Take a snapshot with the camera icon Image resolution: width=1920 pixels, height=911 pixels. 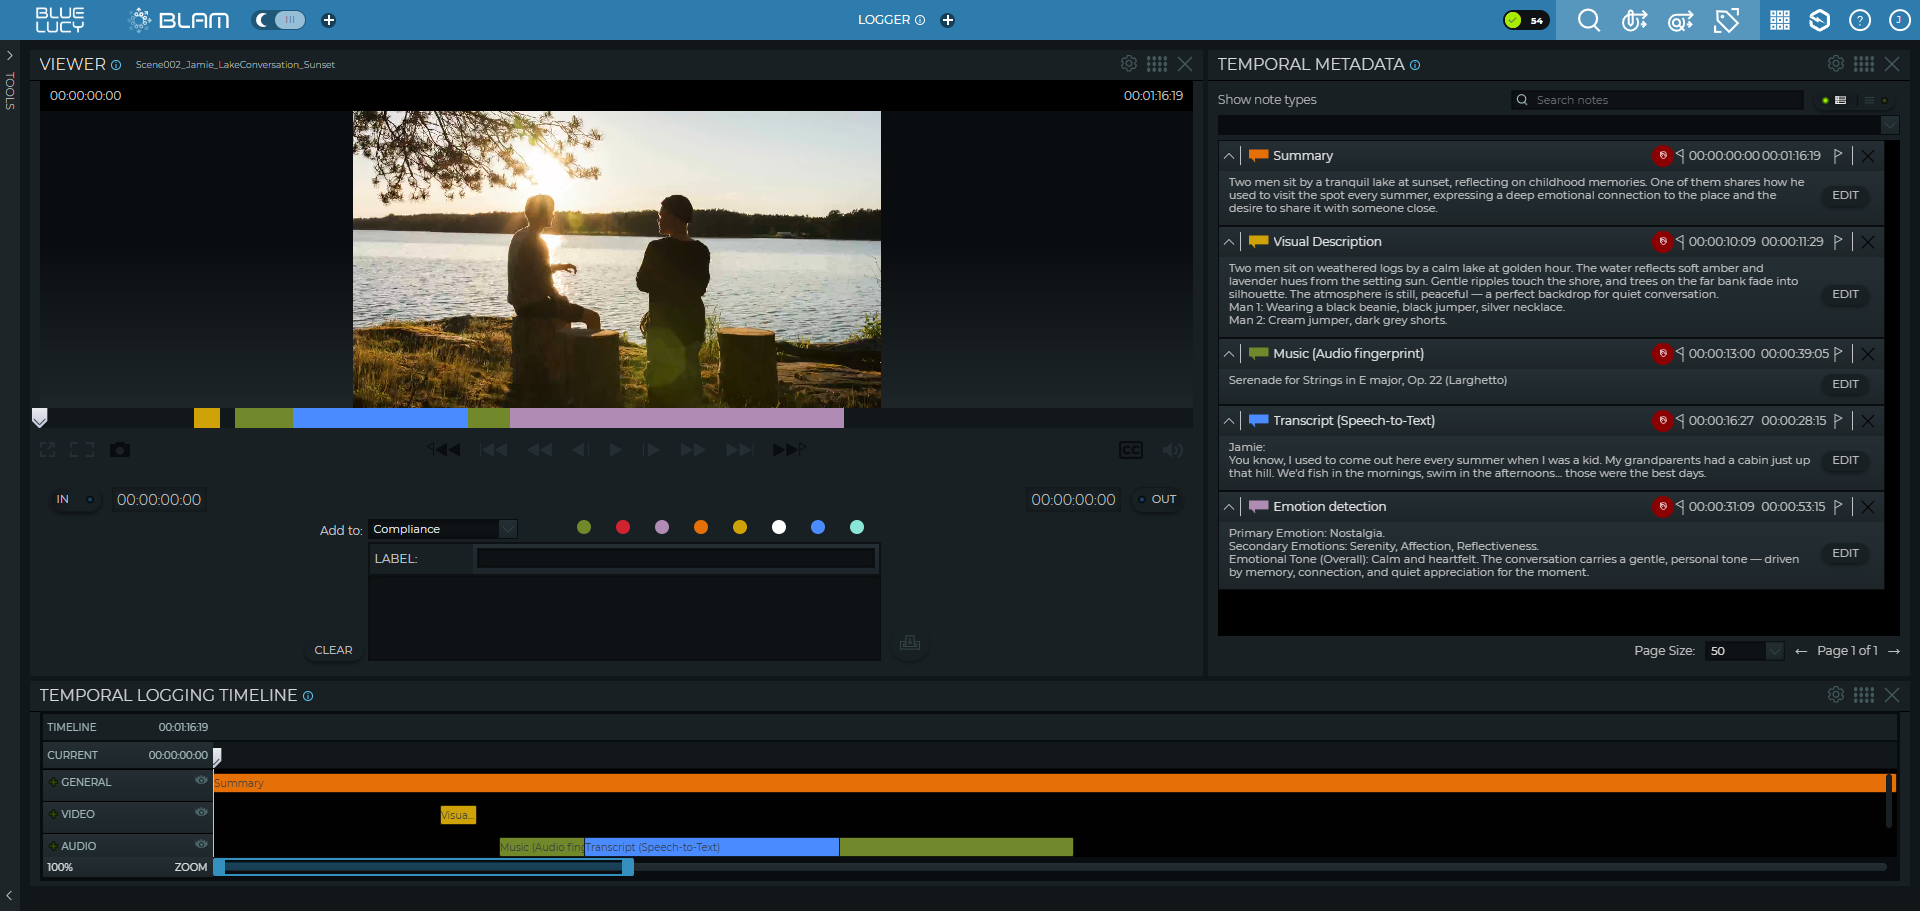[x=120, y=450]
